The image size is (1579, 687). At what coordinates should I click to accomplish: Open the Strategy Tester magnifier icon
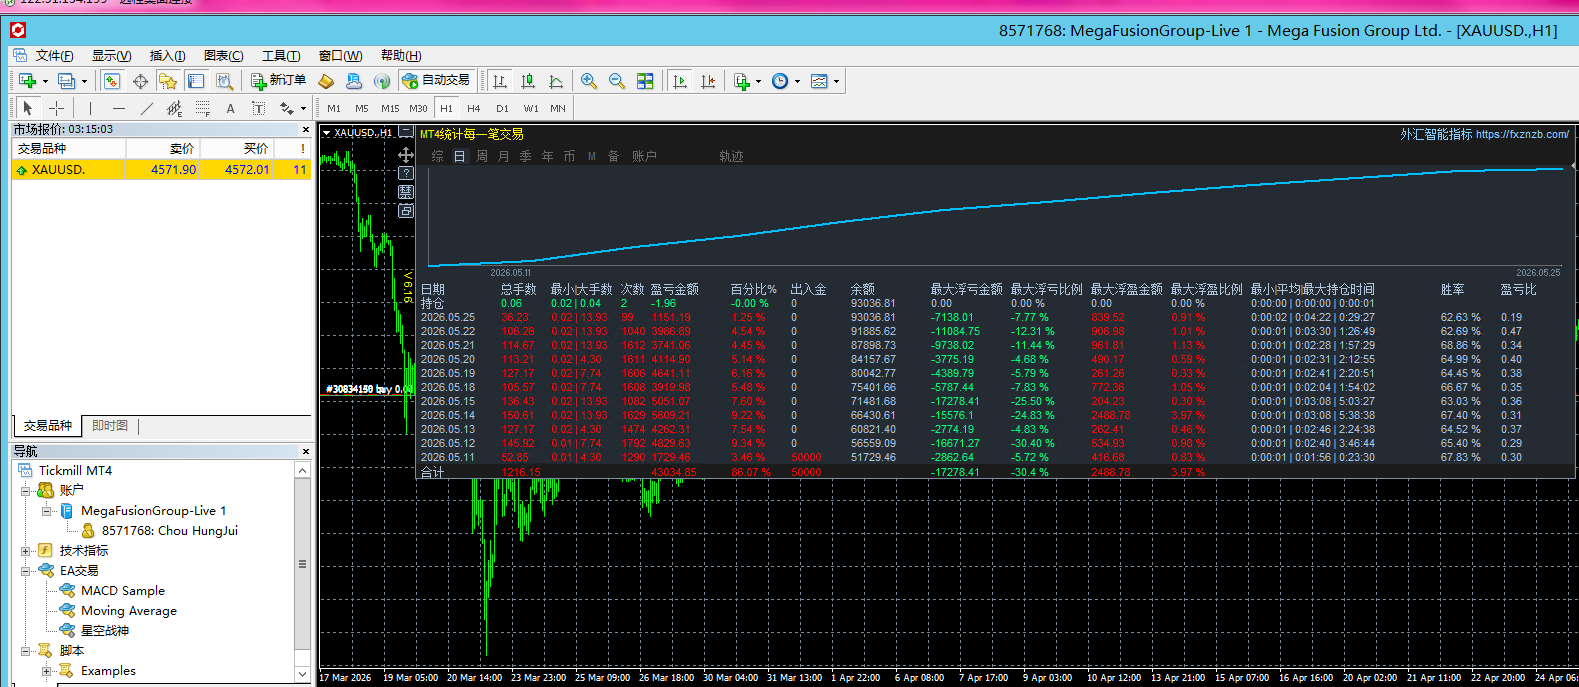224,81
